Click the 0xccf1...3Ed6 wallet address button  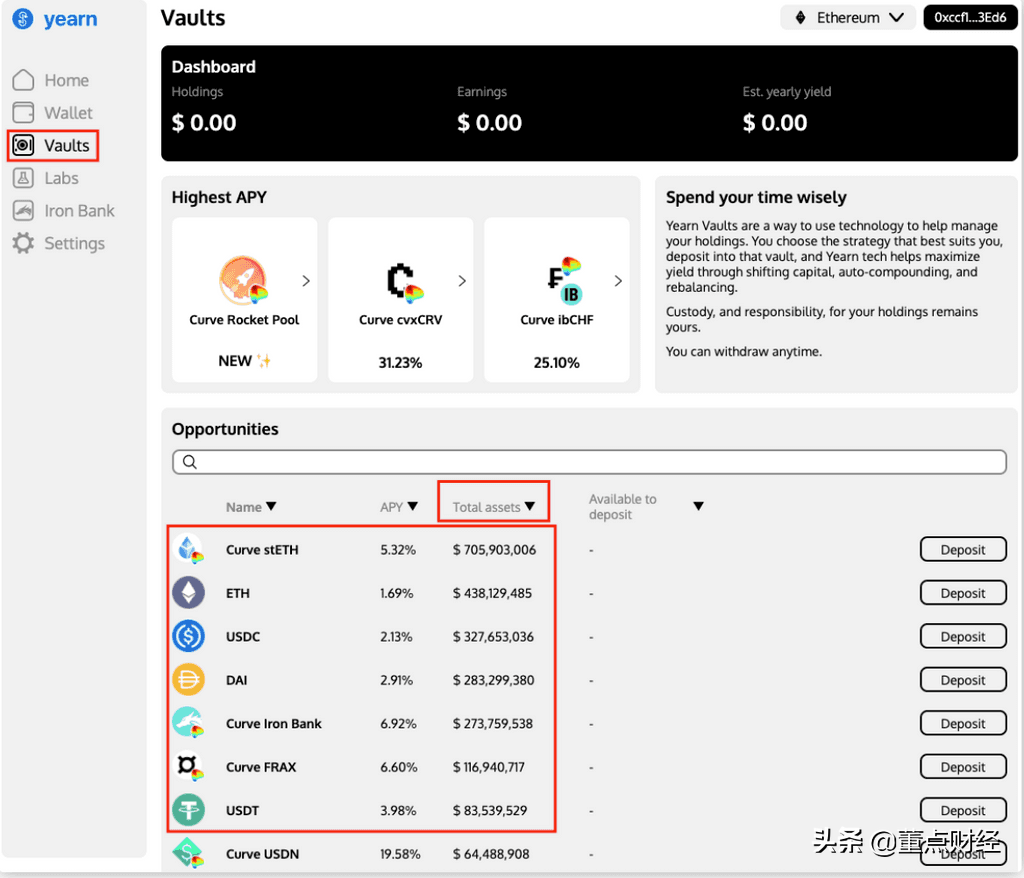[970, 18]
